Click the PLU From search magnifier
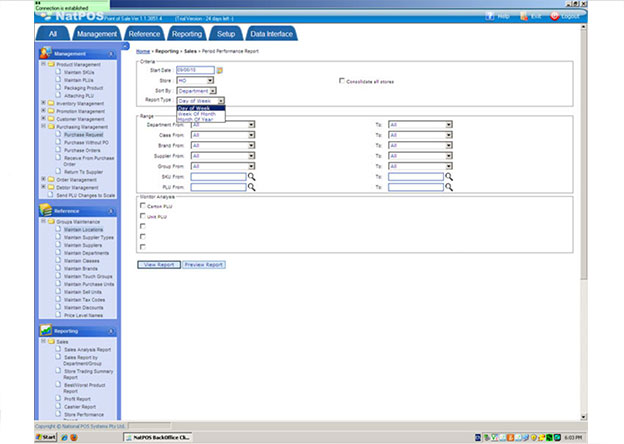 click(x=252, y=187)
